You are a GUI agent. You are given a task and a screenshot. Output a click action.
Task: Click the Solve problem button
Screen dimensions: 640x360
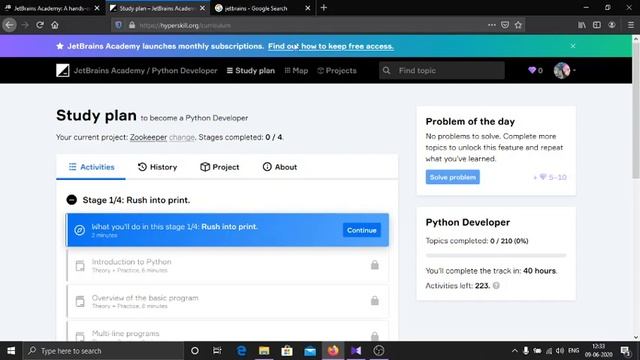click(453, 177)
